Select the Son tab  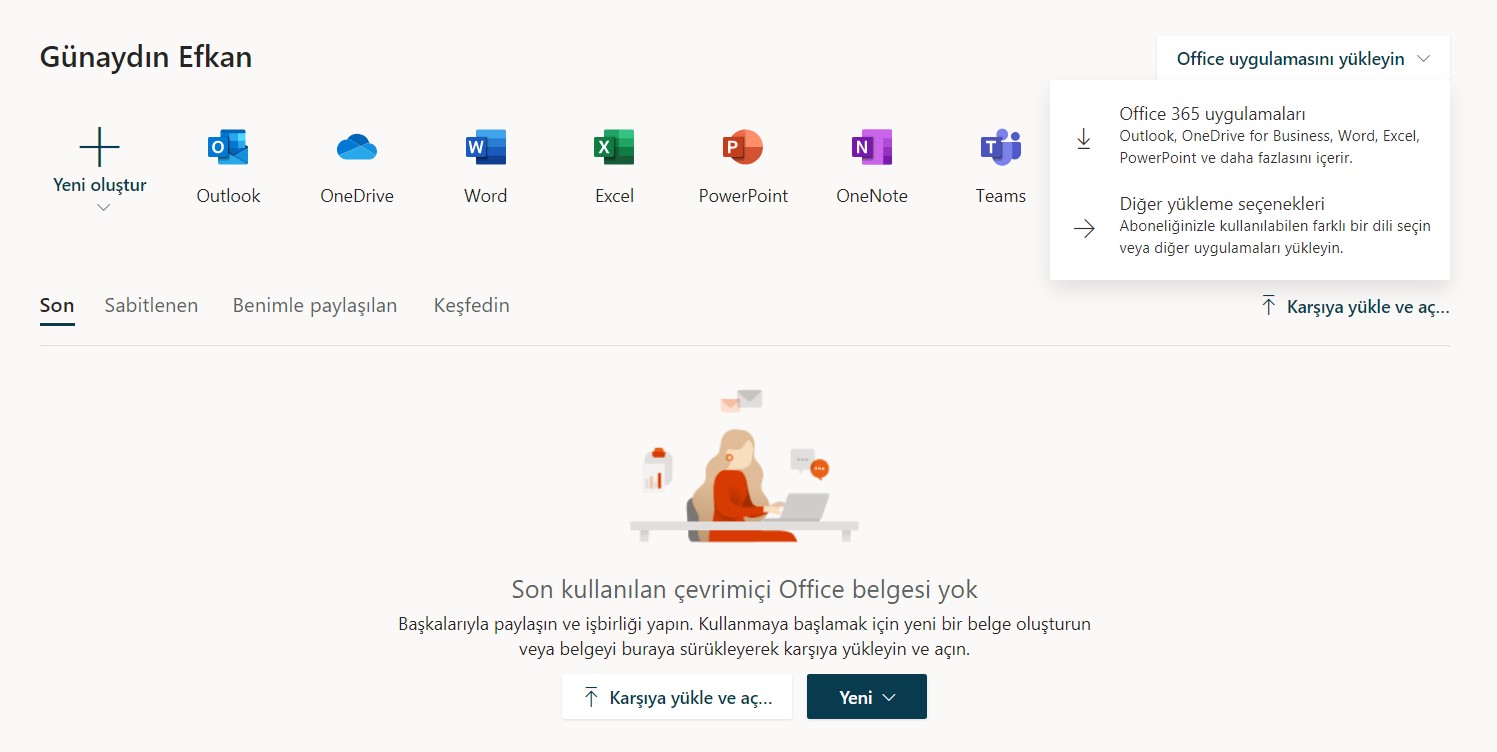(x=57, y=306)
